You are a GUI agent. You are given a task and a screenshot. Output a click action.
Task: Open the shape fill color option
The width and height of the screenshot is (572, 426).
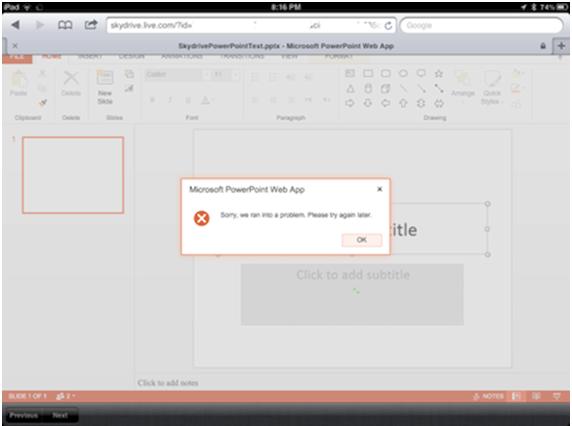point(517,74)
